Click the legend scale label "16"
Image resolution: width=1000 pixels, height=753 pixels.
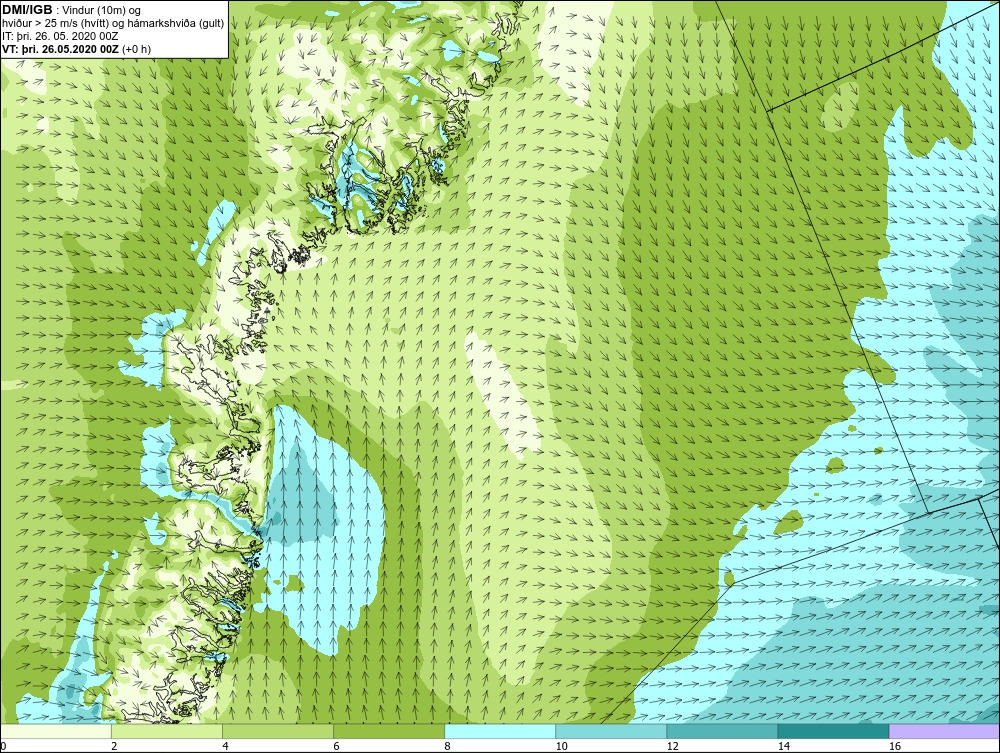894,746
